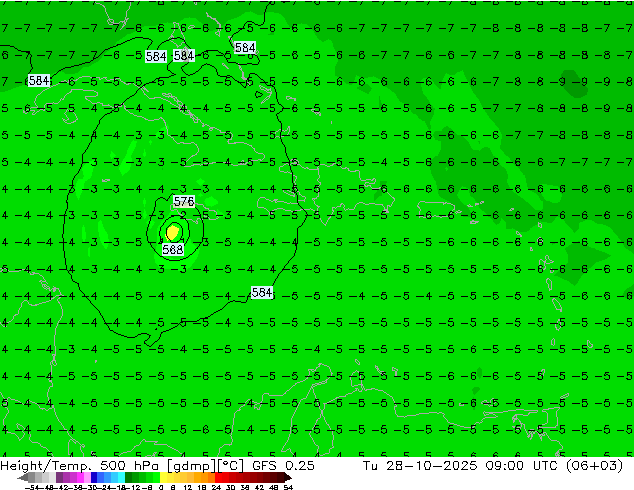Screen dimensions: 634x490
Task: Click the dark green swatch in the legend
Action: [129, 477]
